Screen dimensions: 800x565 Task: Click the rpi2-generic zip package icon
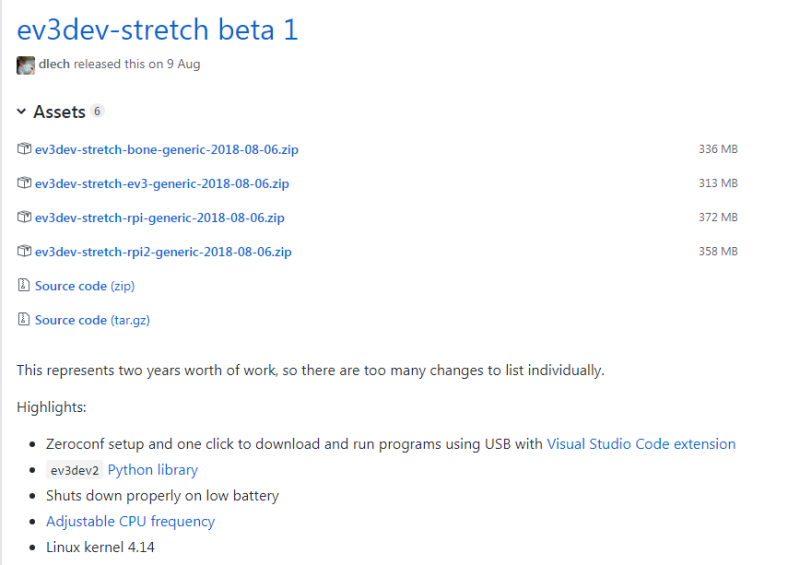[x=24, y=252]
